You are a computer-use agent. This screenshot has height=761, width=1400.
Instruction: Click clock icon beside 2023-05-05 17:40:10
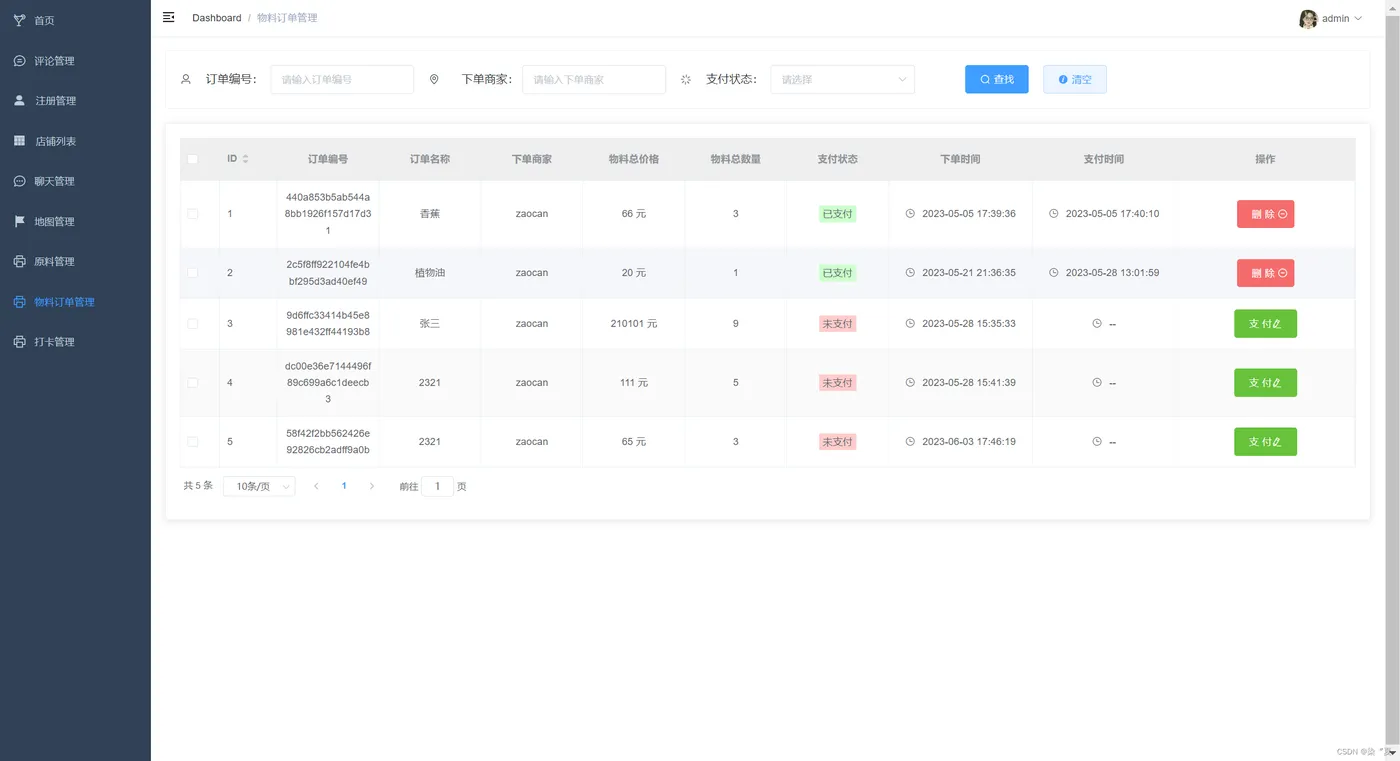point(1054,214)
